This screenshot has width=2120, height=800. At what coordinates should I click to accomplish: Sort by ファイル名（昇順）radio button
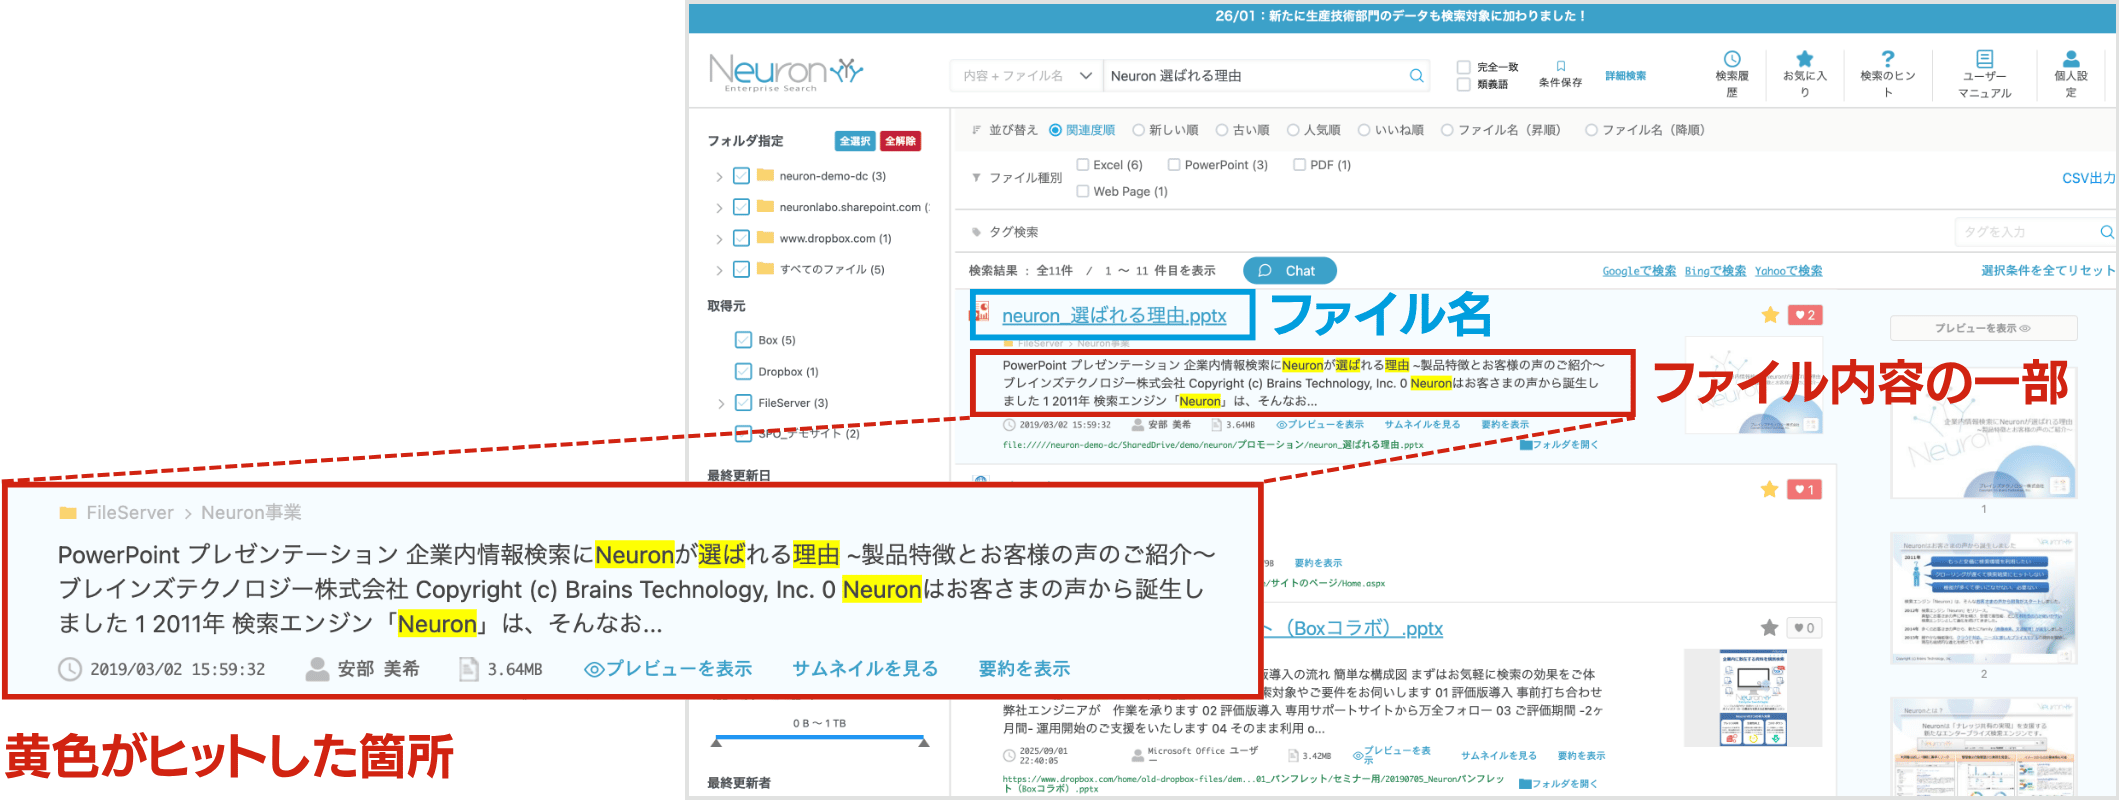click(x=1447, y=130)
